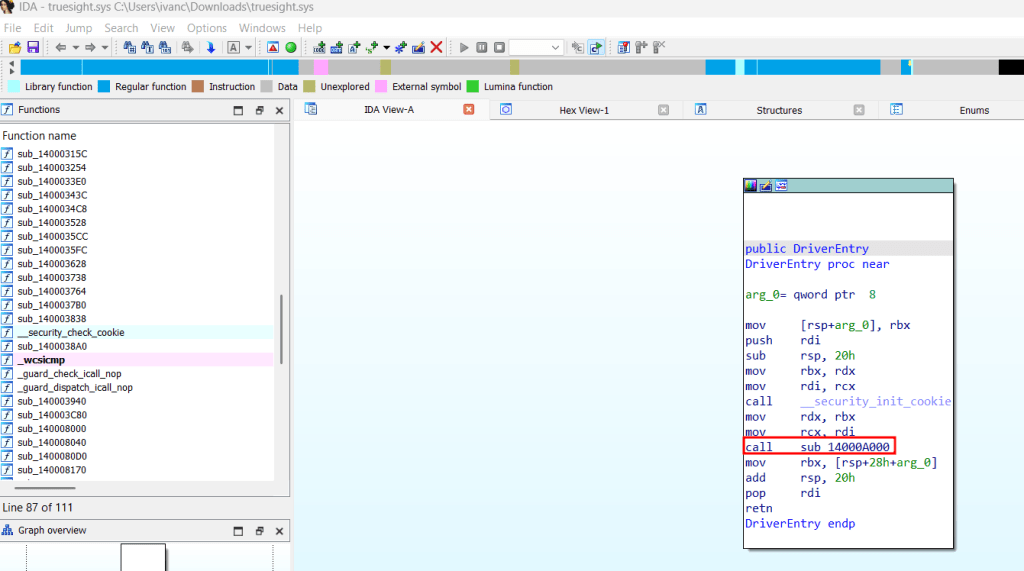This screenshot has height=571, width=1024.
Task: Select __security_check_cookie in the functions list
Action: [x=71, y=332]
